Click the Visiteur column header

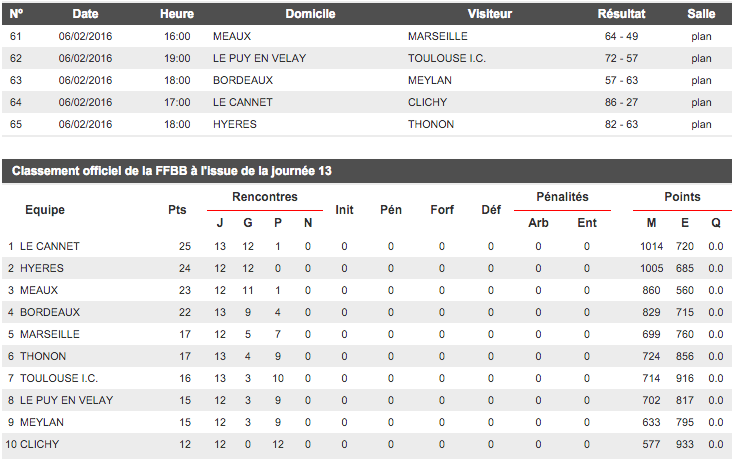click(x=490, y=14)
